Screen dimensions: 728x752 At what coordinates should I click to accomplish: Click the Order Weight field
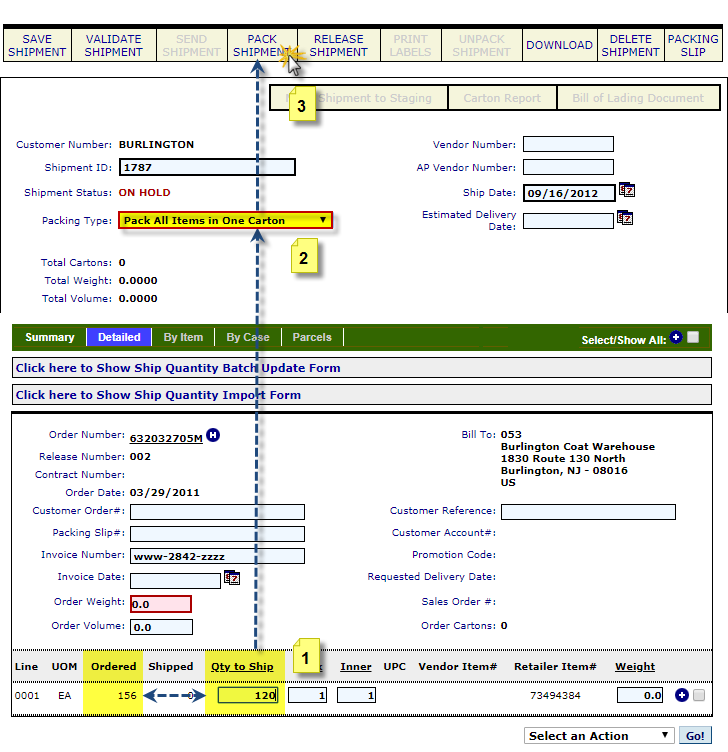[x=161, y=604]
